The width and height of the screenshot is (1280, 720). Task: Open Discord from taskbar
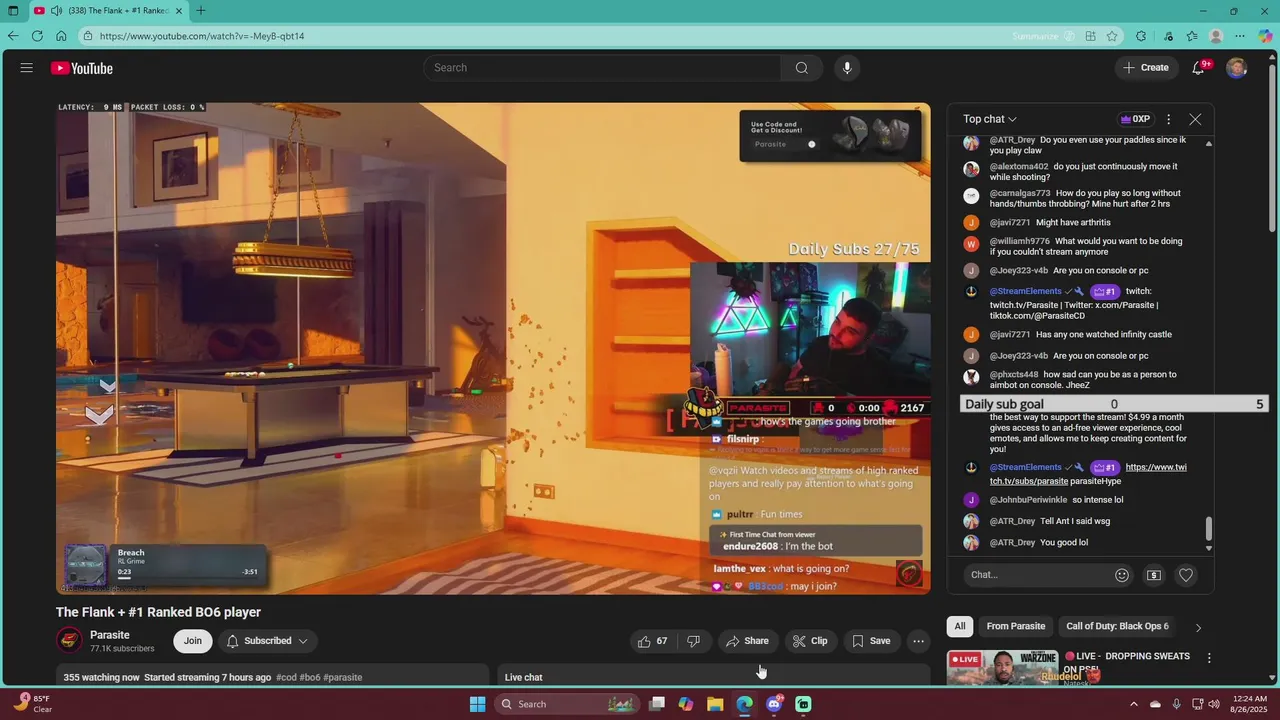tap(774, 704)
